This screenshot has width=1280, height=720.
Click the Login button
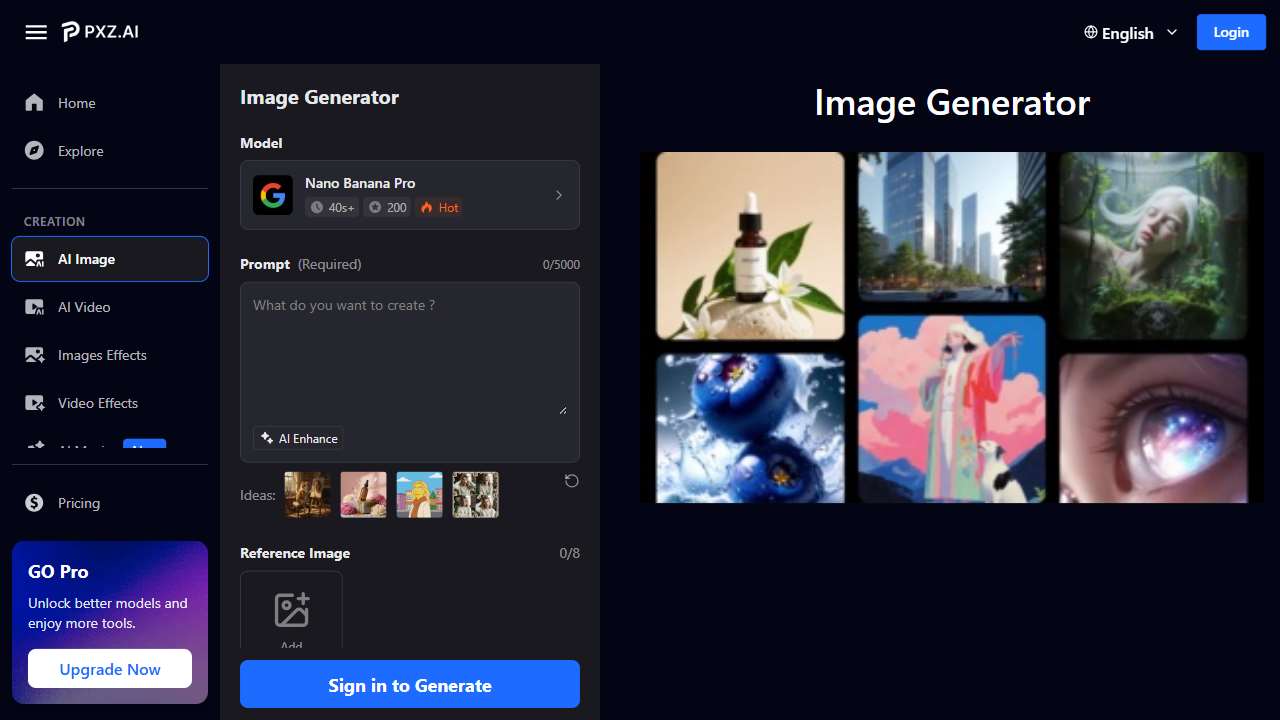pos(1231,32)
